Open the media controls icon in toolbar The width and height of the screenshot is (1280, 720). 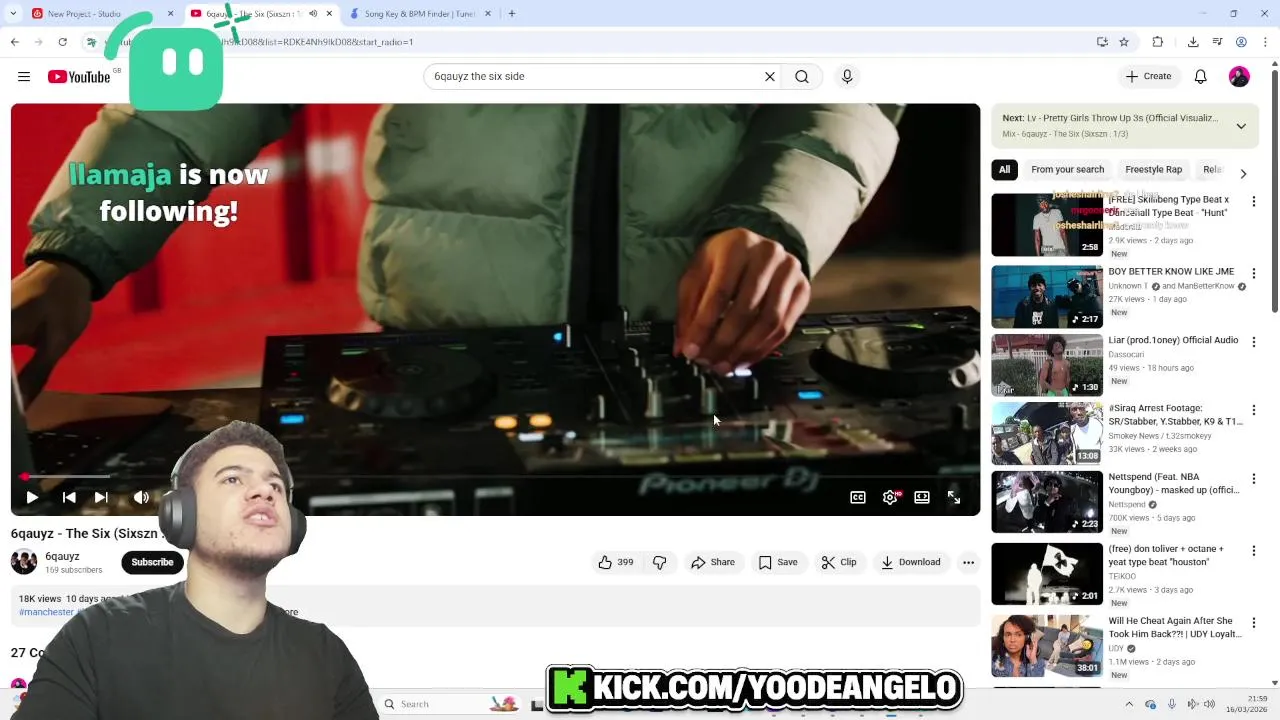point(1217,42)
